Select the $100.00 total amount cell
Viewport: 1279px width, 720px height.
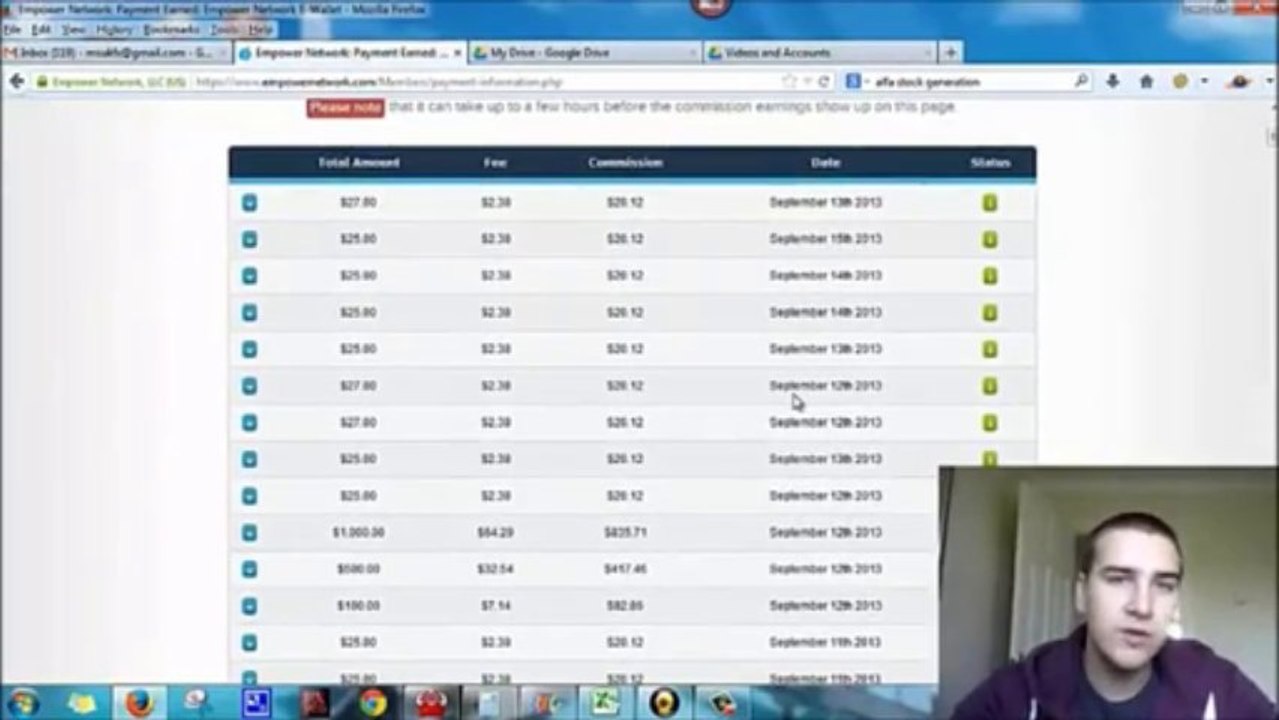pos(358,606)
